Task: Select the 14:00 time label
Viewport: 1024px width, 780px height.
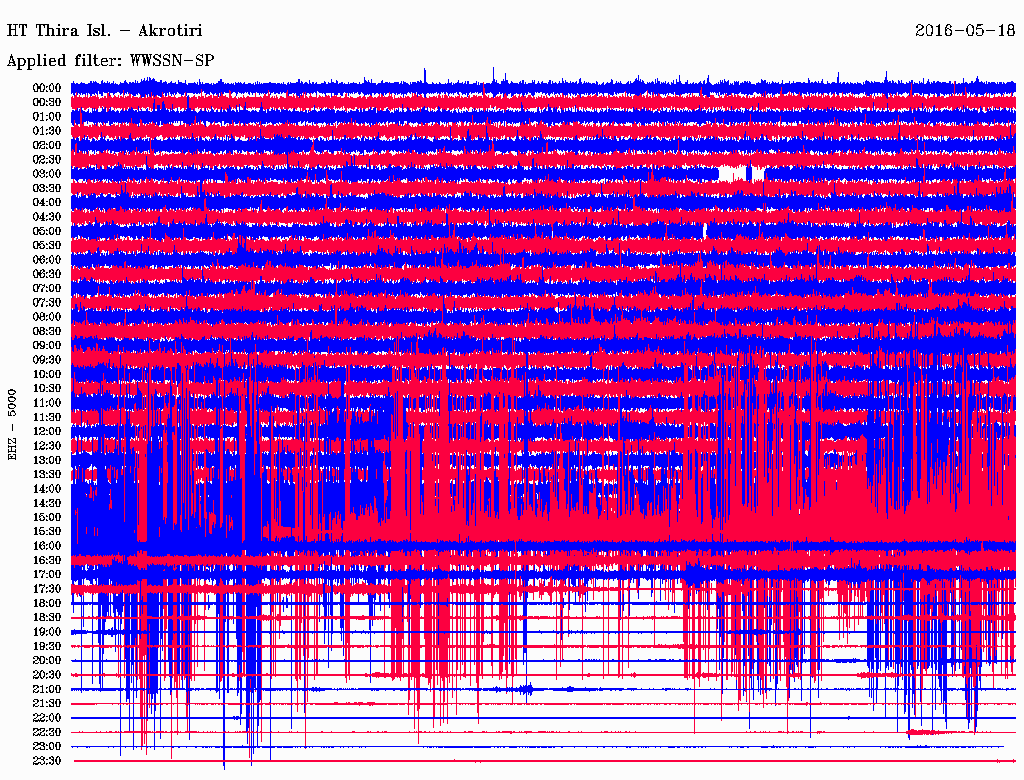Action: [46, 489]
